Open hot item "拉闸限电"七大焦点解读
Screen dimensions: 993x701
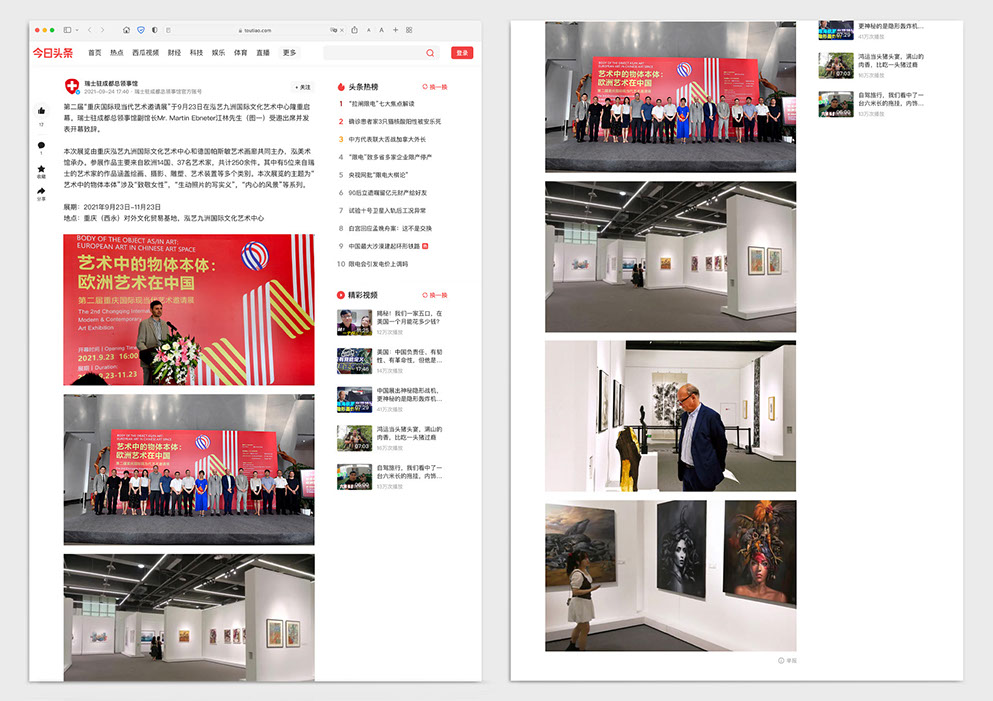[381, 103]
